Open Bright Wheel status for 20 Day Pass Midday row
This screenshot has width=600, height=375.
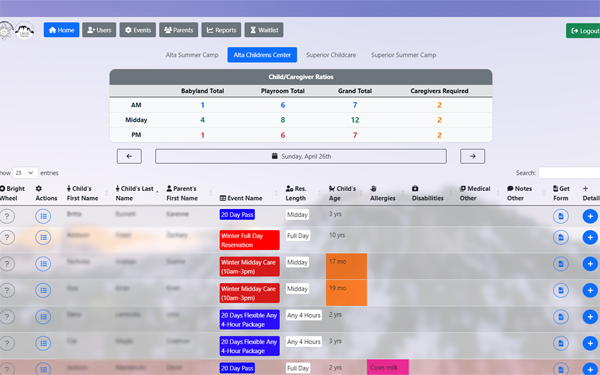click(7, 216)
